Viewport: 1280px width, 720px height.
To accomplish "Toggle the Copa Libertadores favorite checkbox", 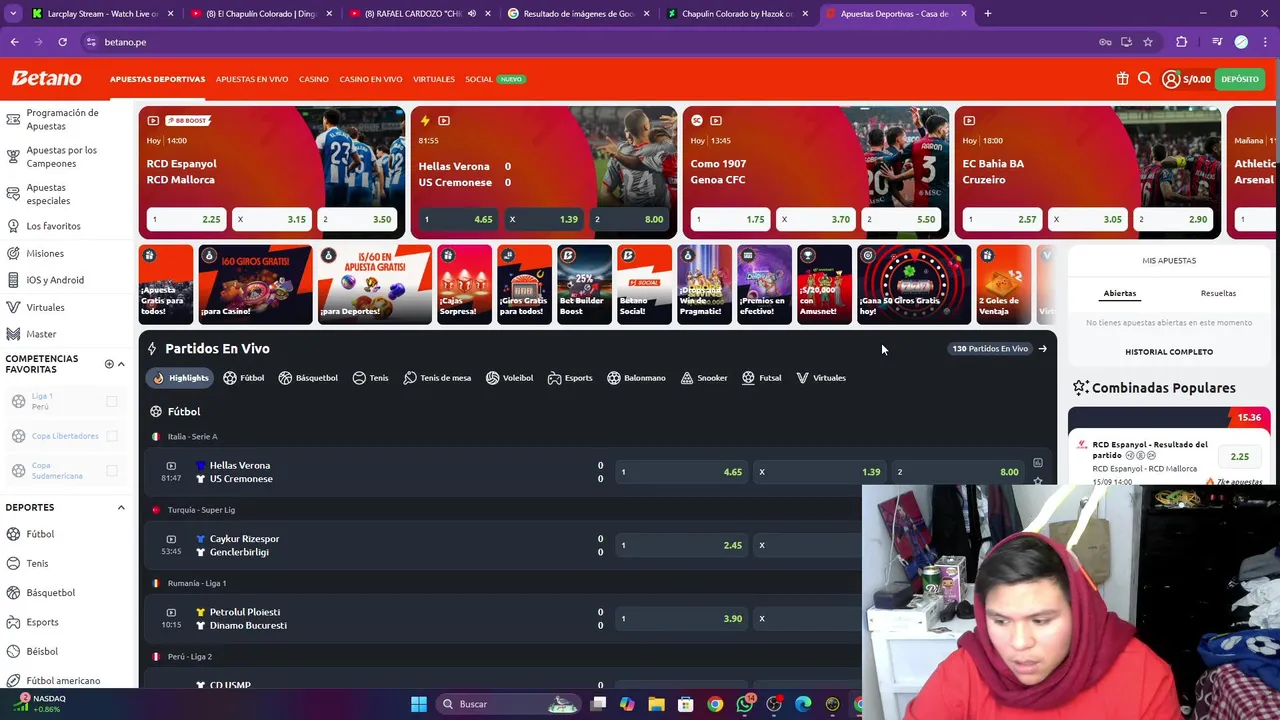I will click(112, 436).
